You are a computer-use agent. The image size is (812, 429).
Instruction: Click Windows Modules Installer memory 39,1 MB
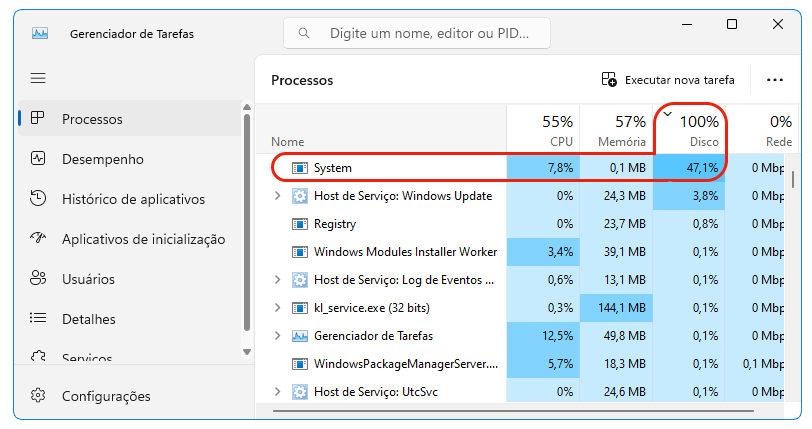[625, 252]
